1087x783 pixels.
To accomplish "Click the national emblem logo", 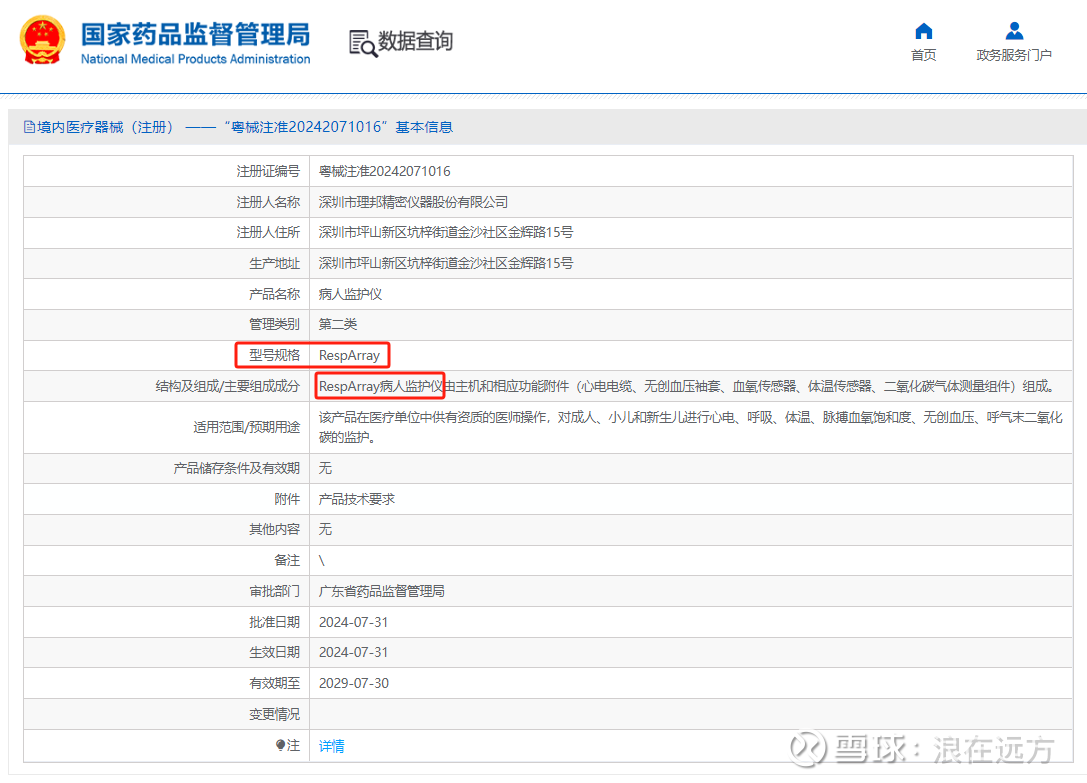I will point(42,40).
